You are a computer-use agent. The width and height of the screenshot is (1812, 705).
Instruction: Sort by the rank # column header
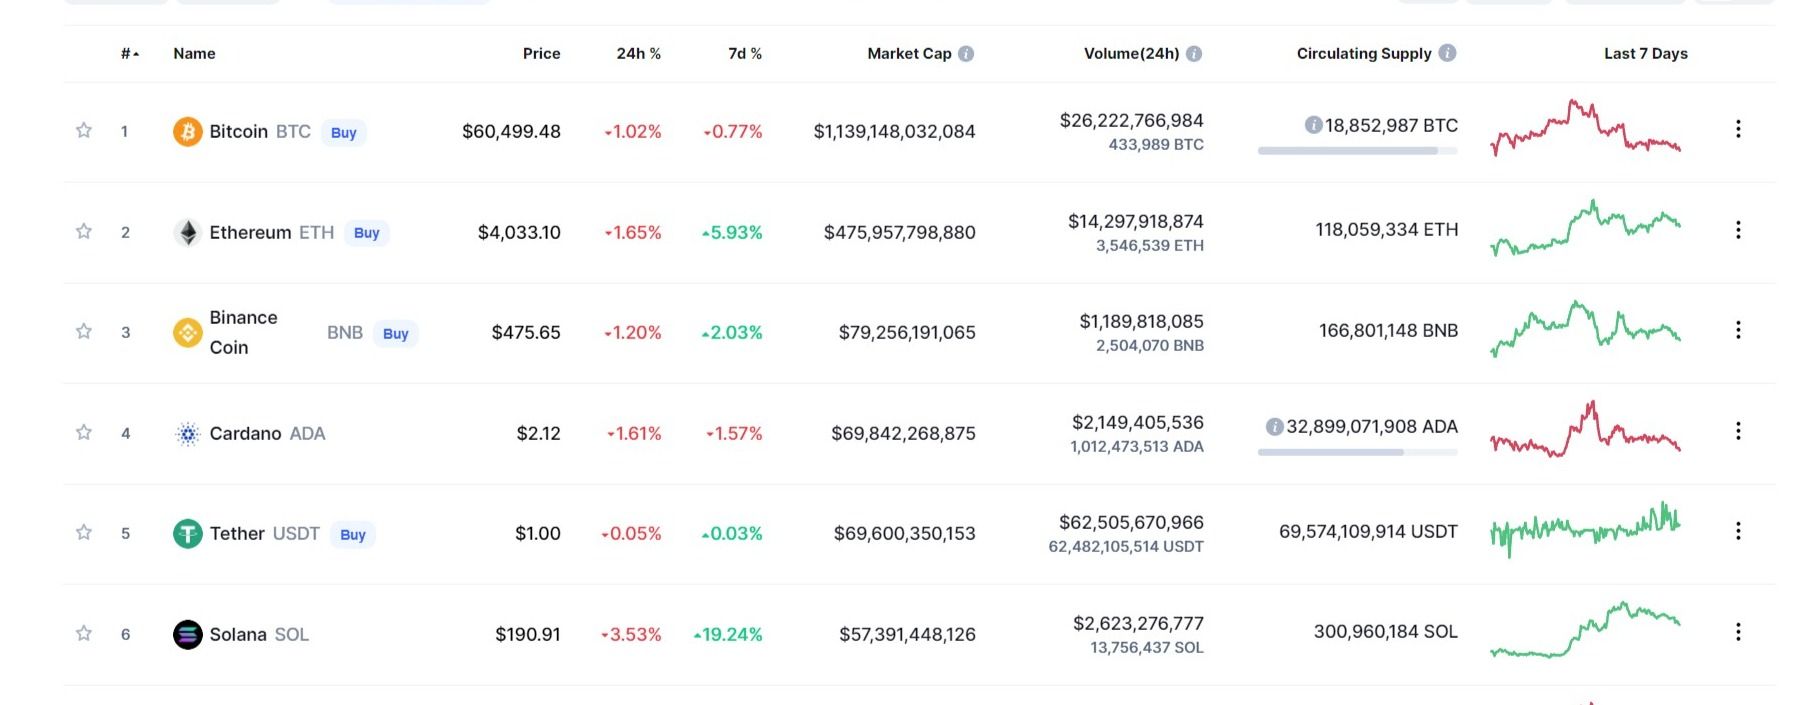129,54
